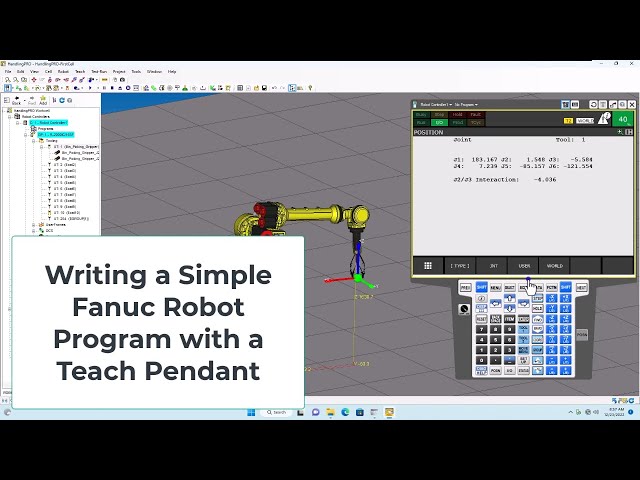640x480 pixels.
Task: Click the split-window icon in POSITION bar
Action: click(x=629, y=132)
